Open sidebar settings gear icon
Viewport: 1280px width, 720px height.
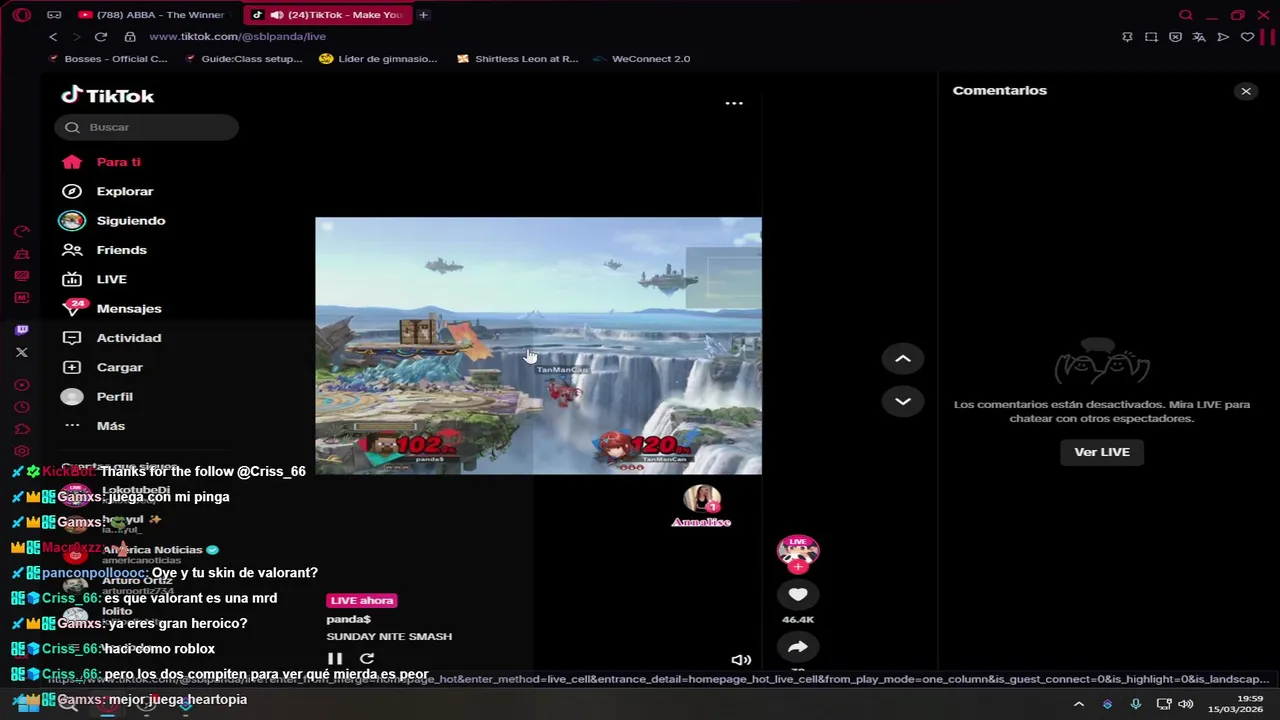point(22,451)
